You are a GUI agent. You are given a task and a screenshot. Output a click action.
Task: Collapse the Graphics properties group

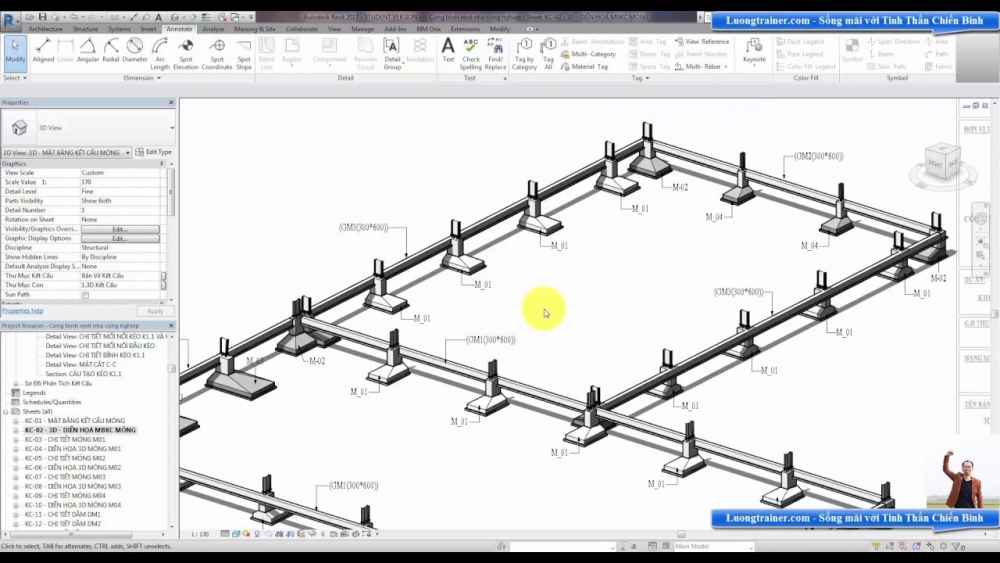click(x=161, y=164)
